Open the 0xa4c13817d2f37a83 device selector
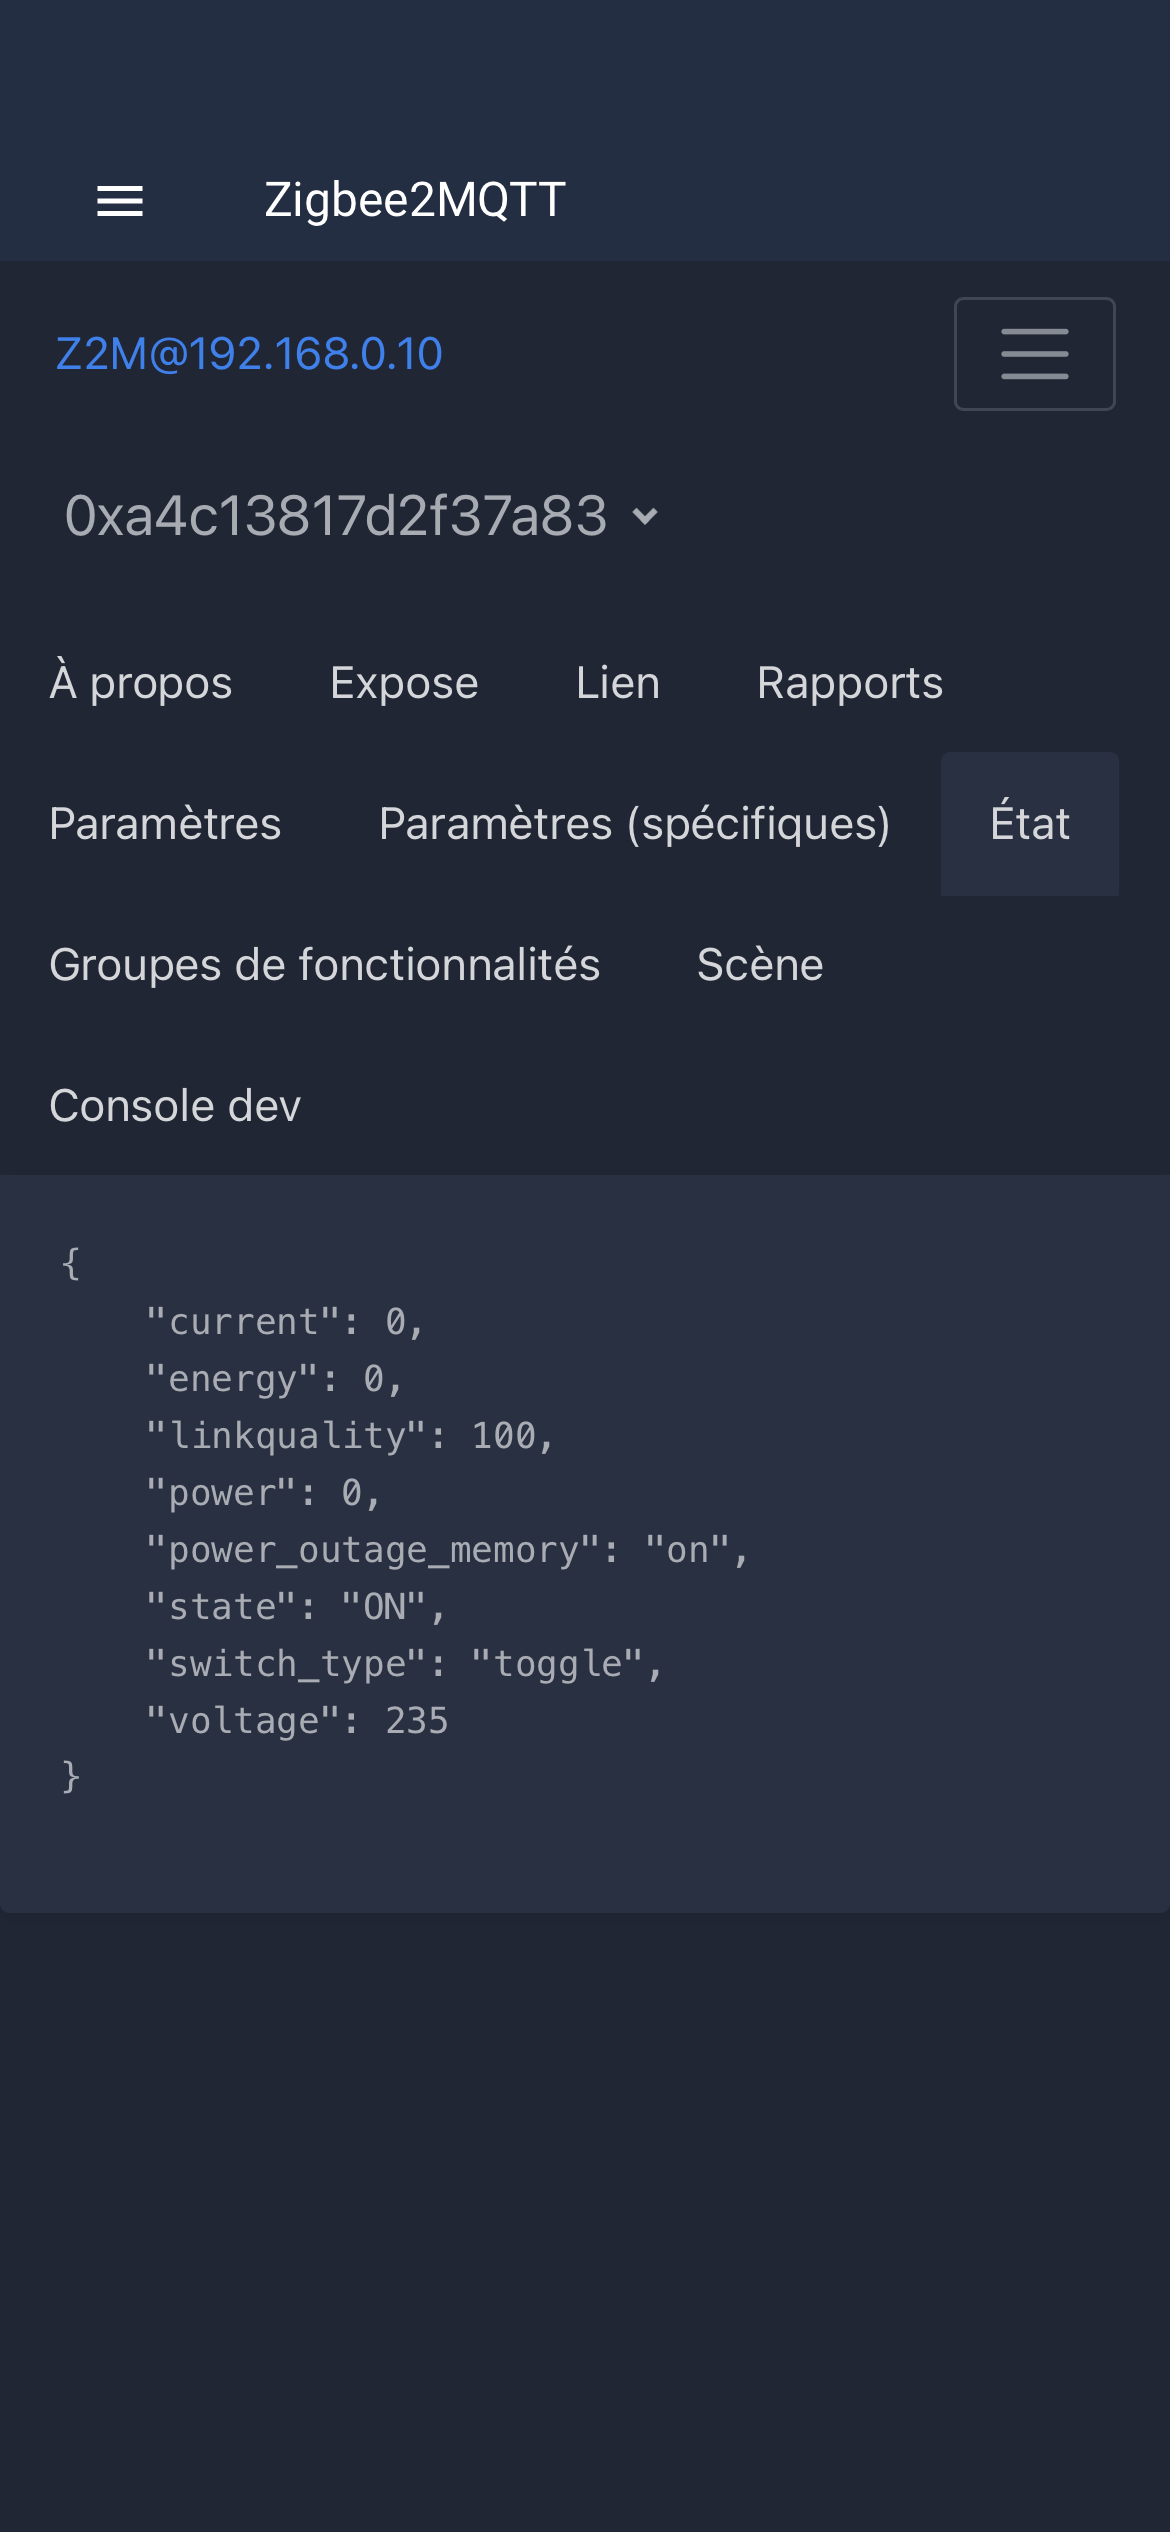 pyautogui.click(x=361, y=517)
